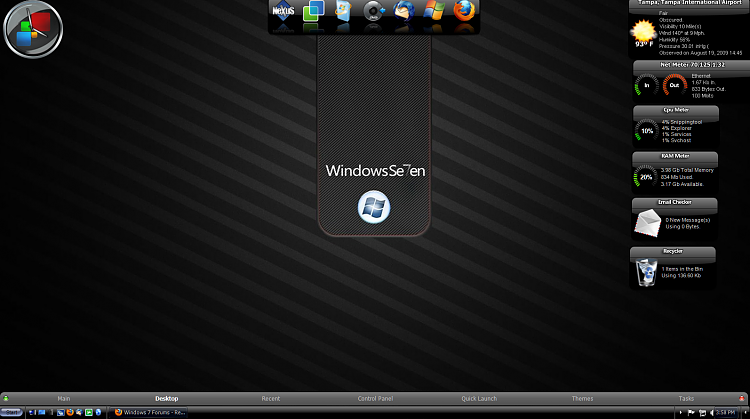The height and width of the screenshot is (419, 750).
Task: Select the Desktop tab
Action: click(x=166, y=398)
